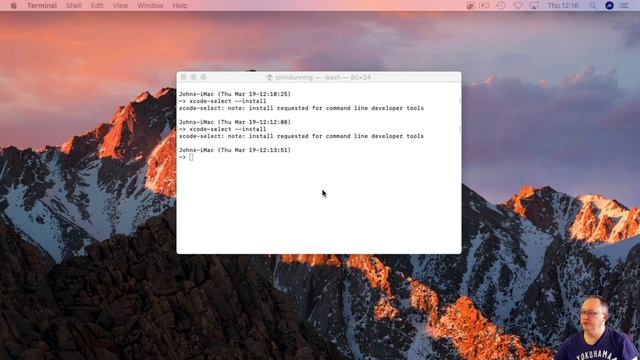Zoom the Terminal window with green button
640x360 pixels.
(203, 77)
